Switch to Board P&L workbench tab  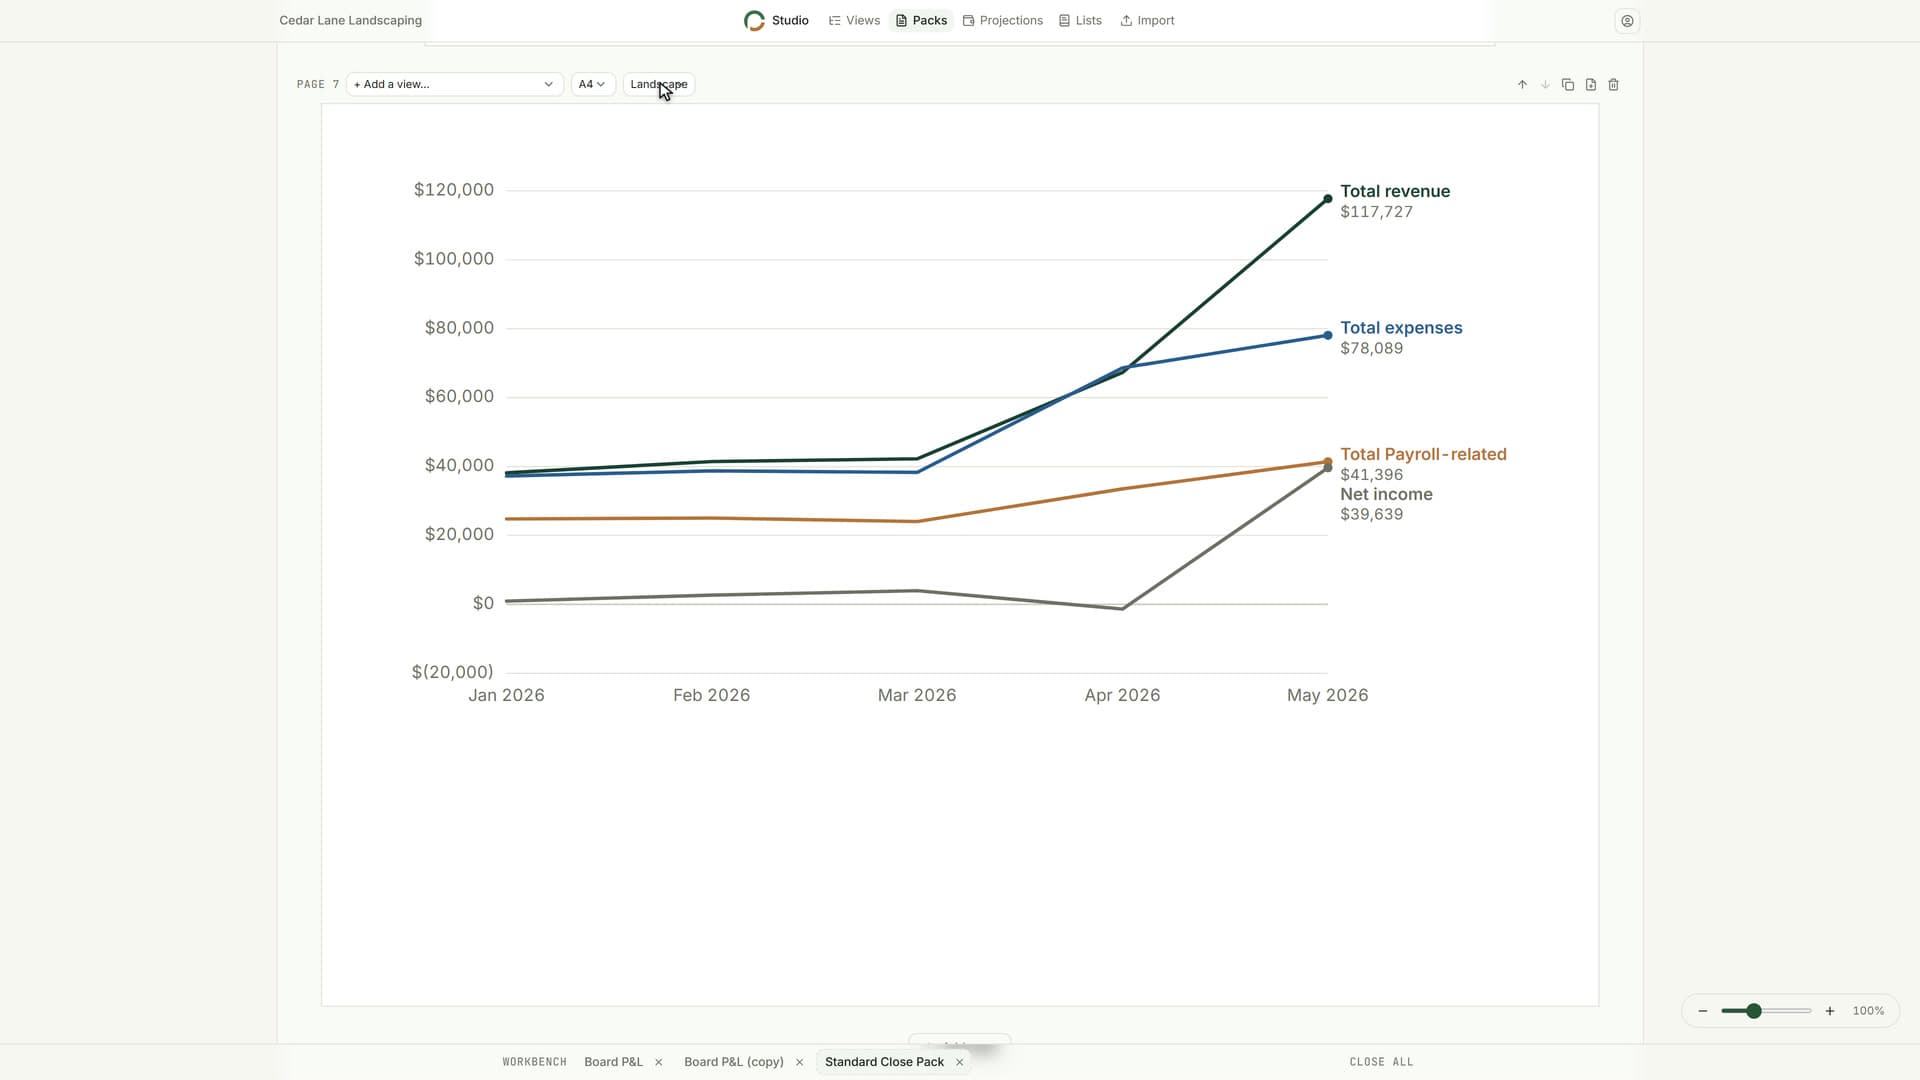click(x=613, y=1062)
